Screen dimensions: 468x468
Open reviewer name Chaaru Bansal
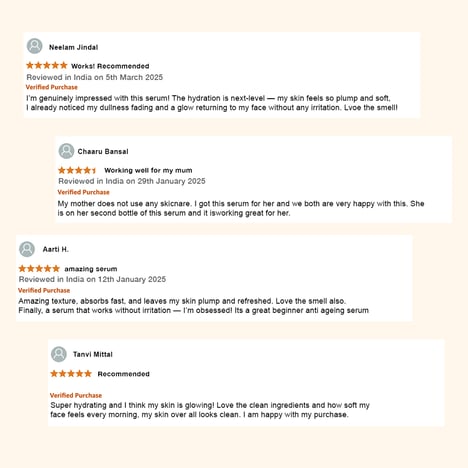103,152
